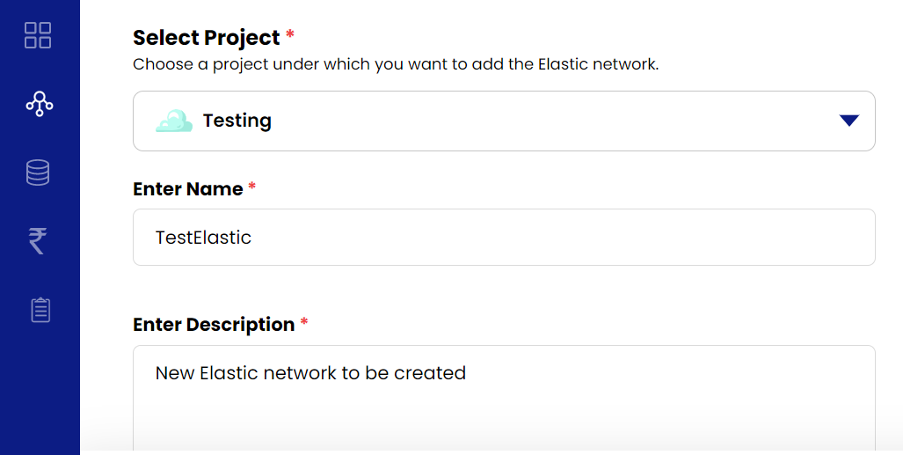
Task: Expand the project list with triangle arrow
Action: point(849,121)
